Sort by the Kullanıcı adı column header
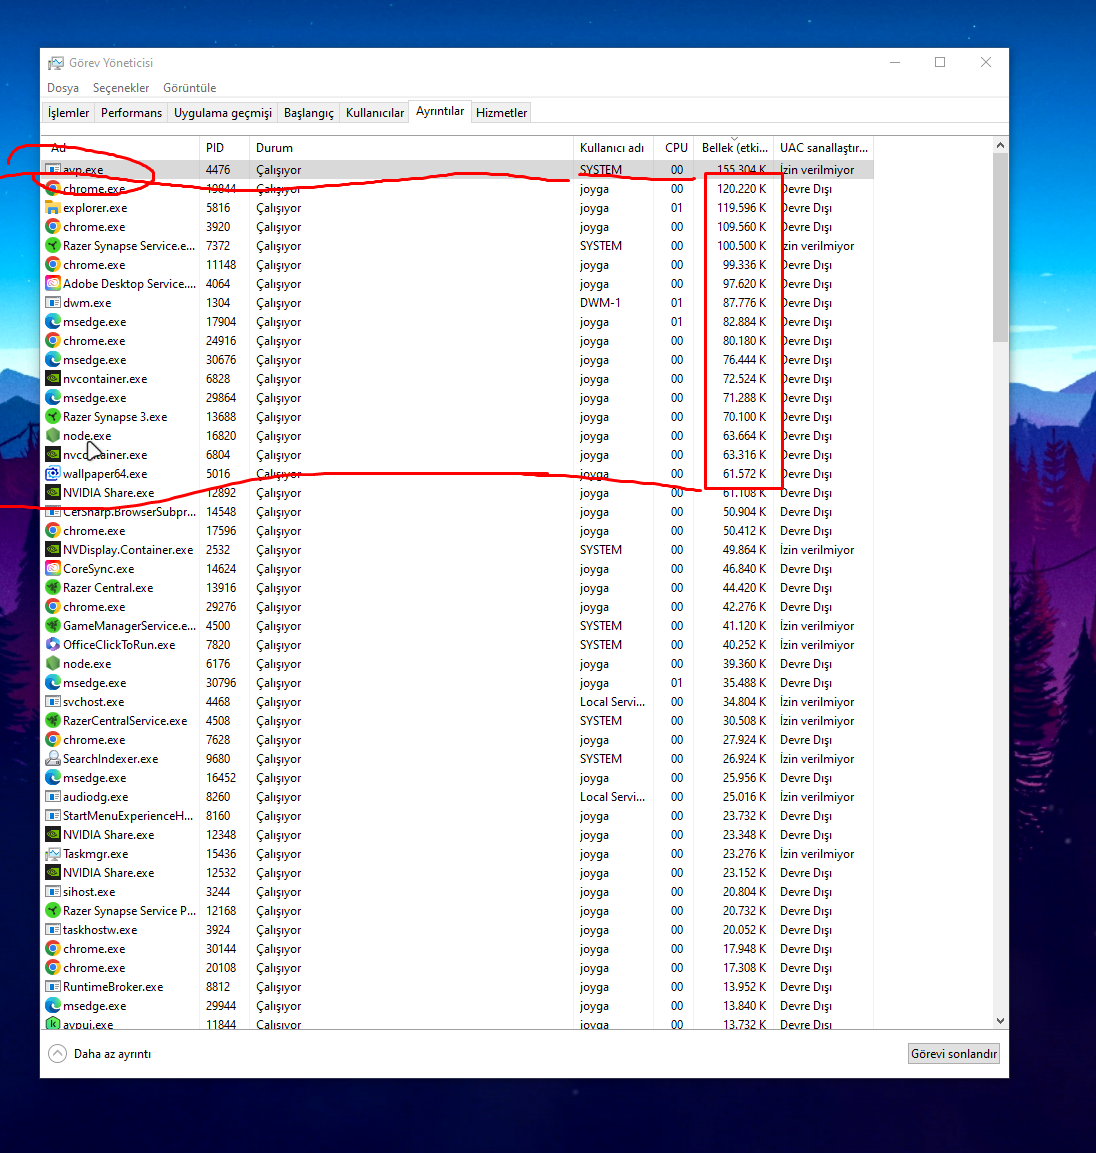 (613, 148)
